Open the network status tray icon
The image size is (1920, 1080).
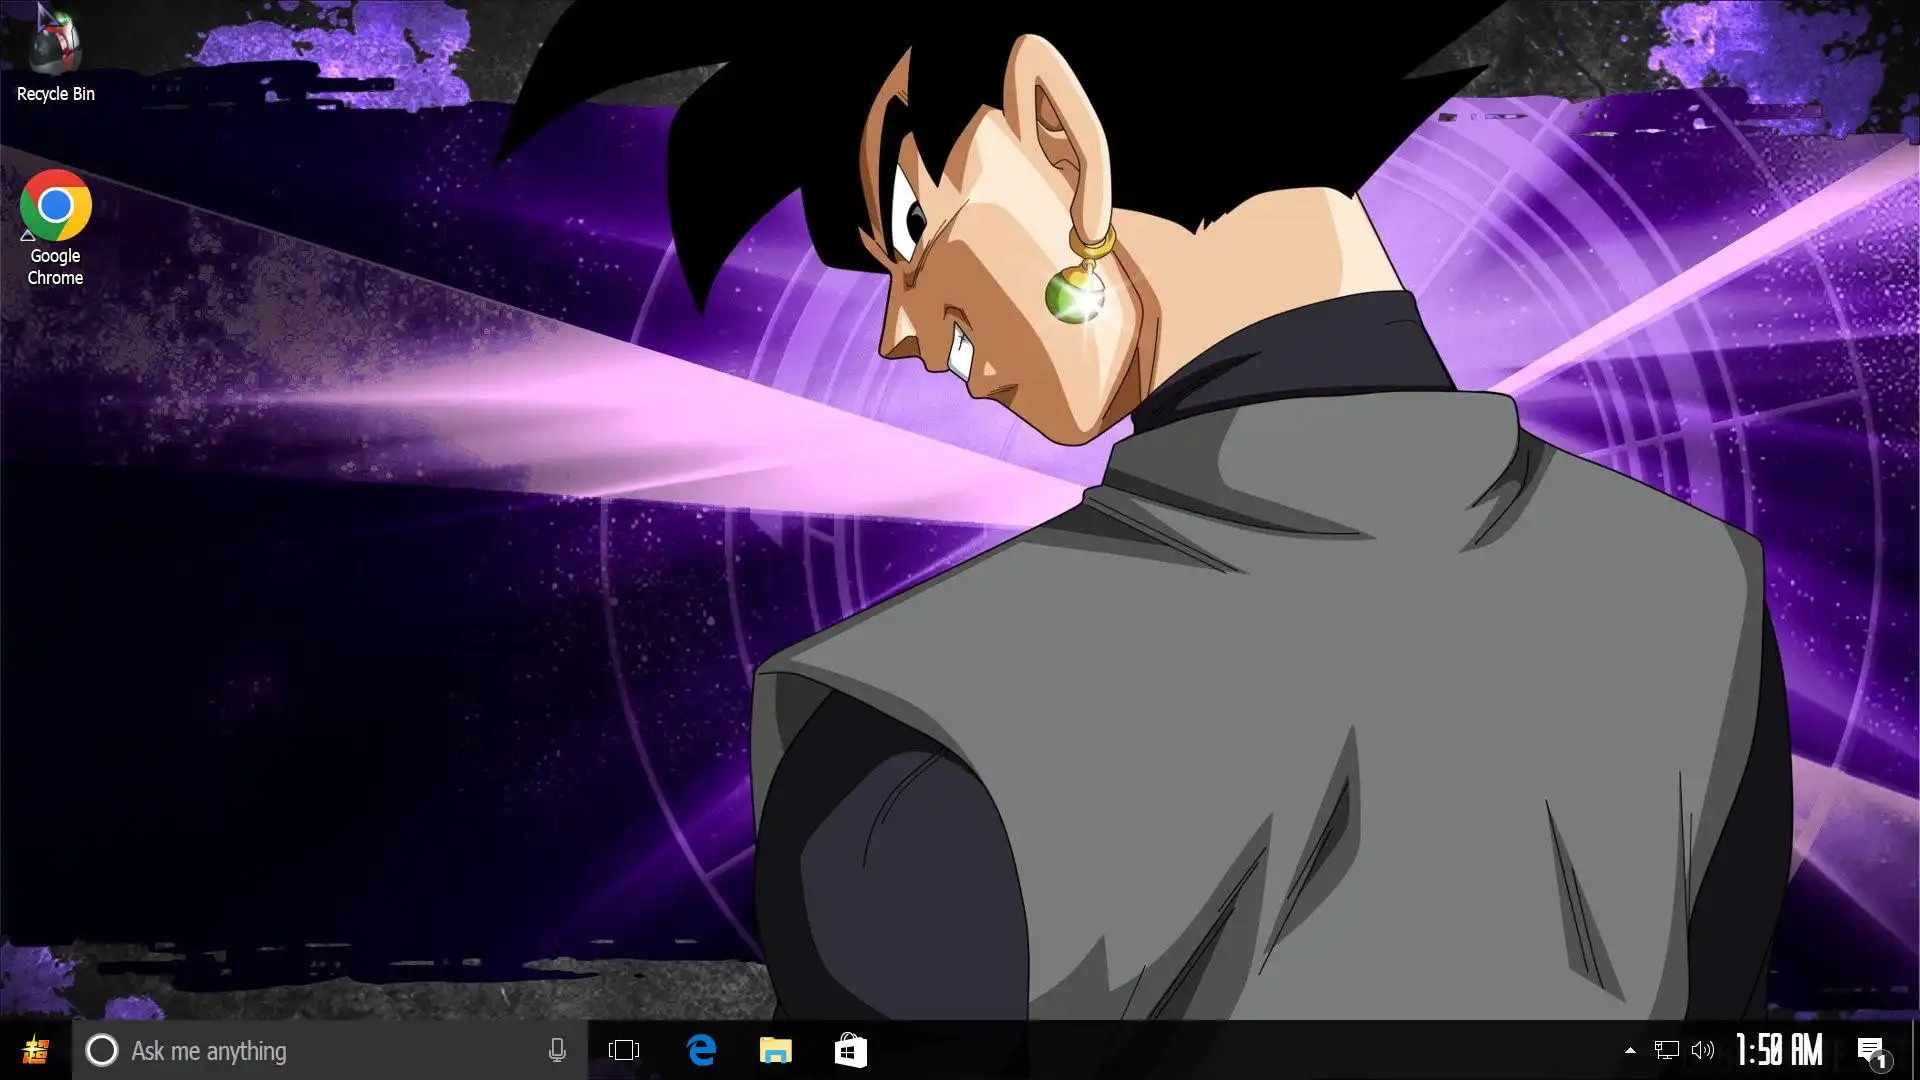coord(1666,1050)
